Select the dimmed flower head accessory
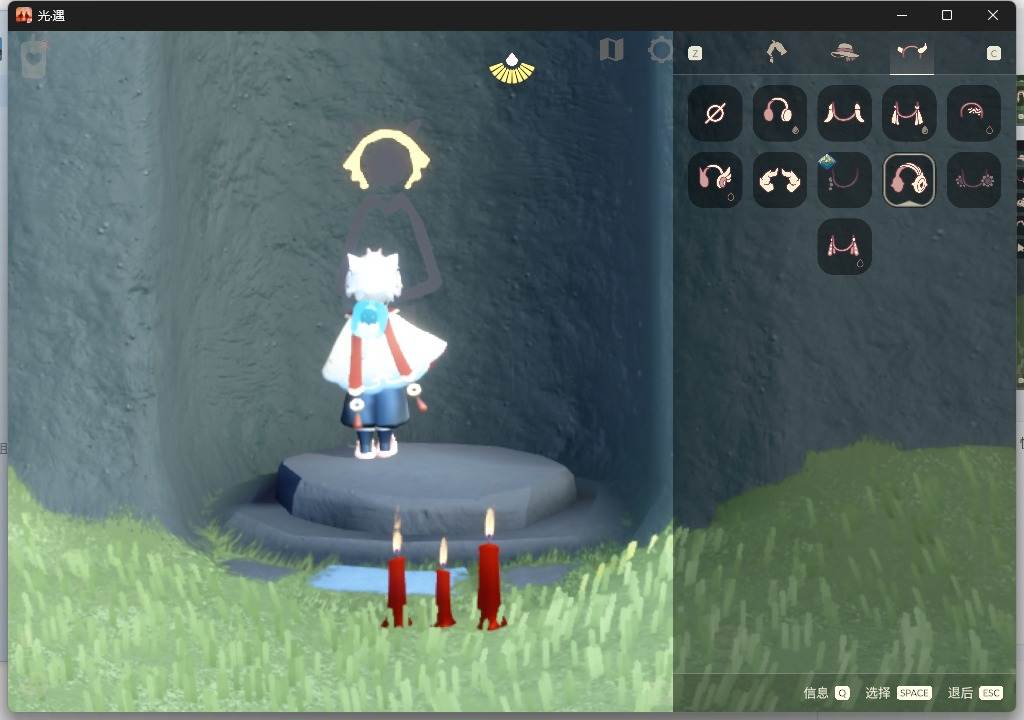This screenshot has width=1024, height=720. click(x=973, y=180)
